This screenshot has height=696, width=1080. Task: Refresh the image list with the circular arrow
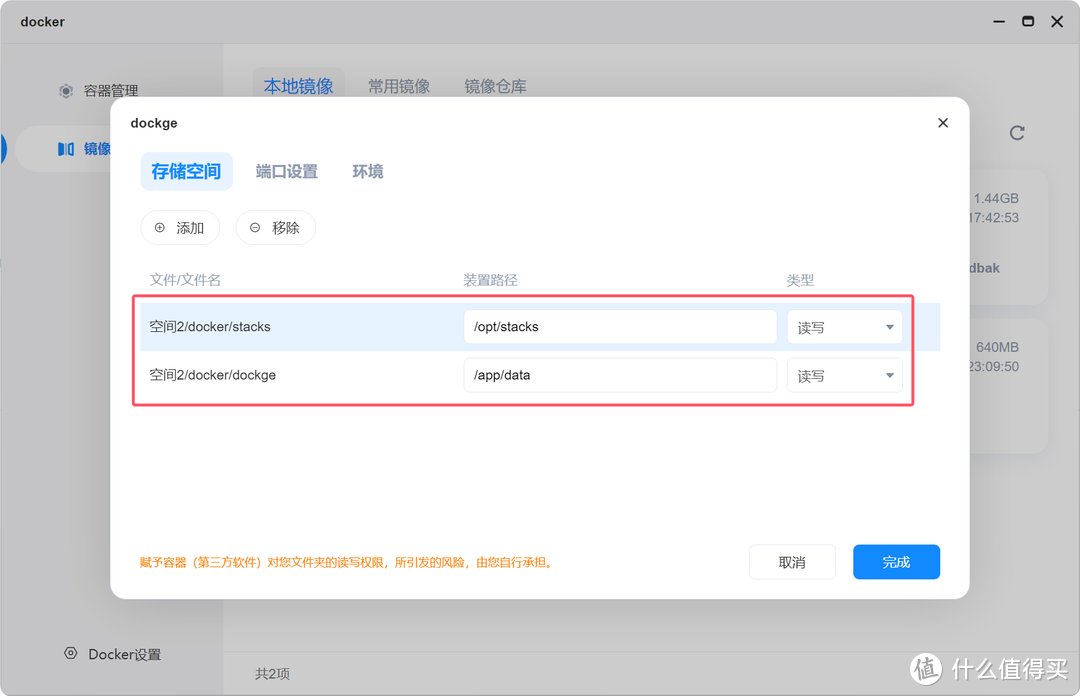(x=1016, y=132)
